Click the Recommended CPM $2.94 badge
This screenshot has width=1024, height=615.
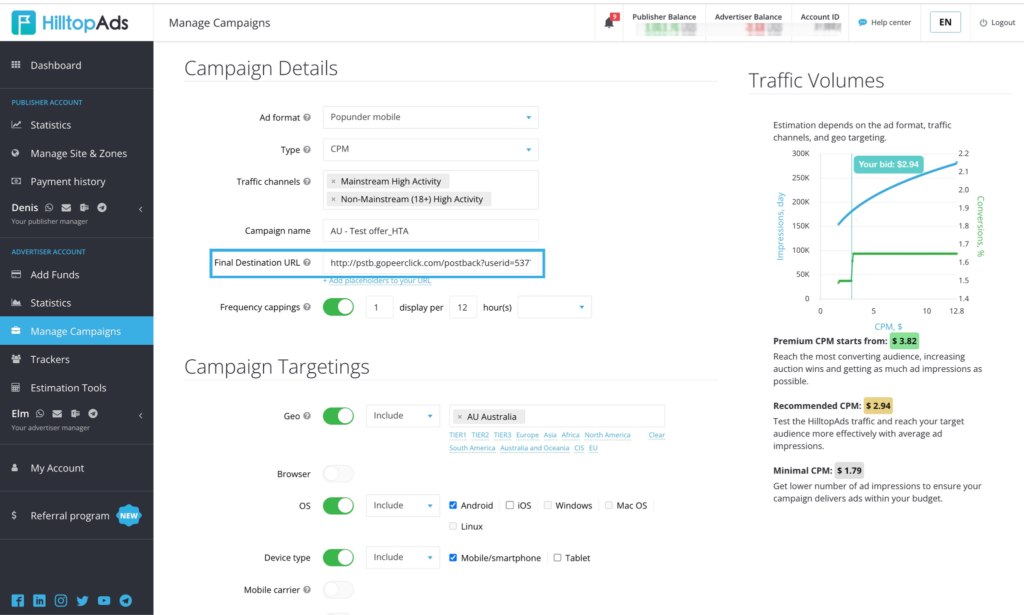tap(878, 405)
